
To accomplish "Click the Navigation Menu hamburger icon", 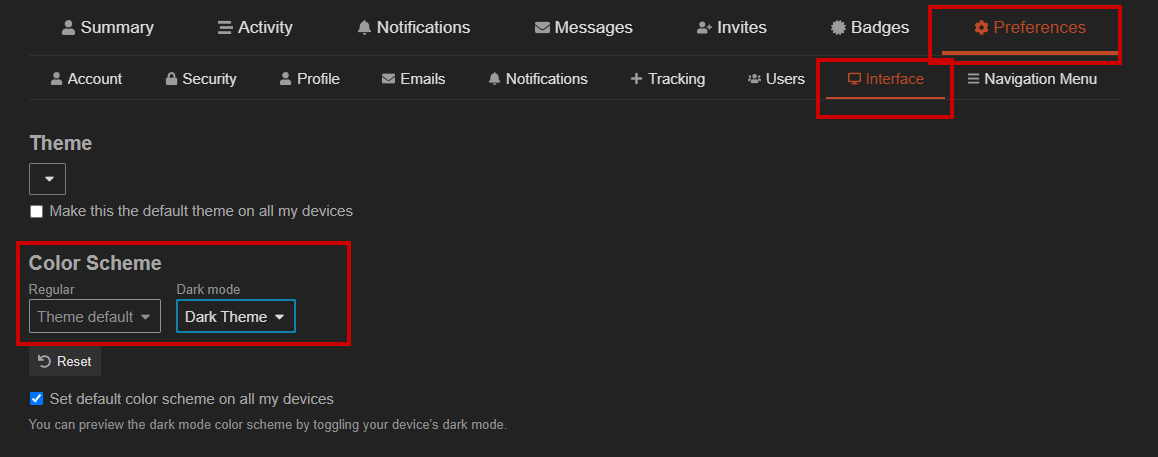I will pos(973,78).
